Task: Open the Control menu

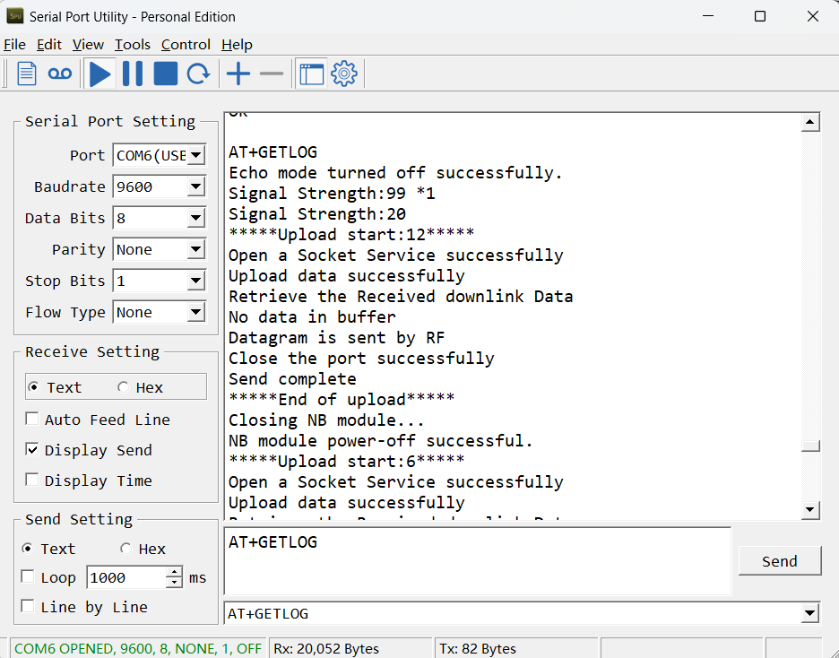Action: click(186, 44)
